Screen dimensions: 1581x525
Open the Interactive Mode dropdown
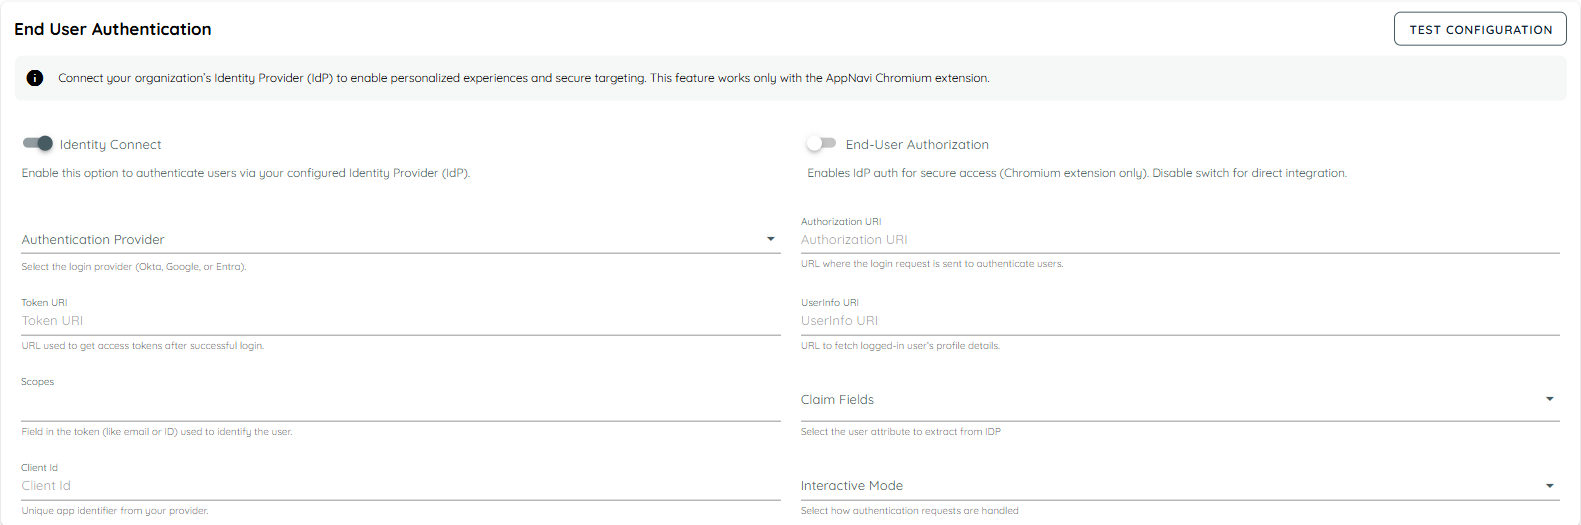pos(1170,486)
